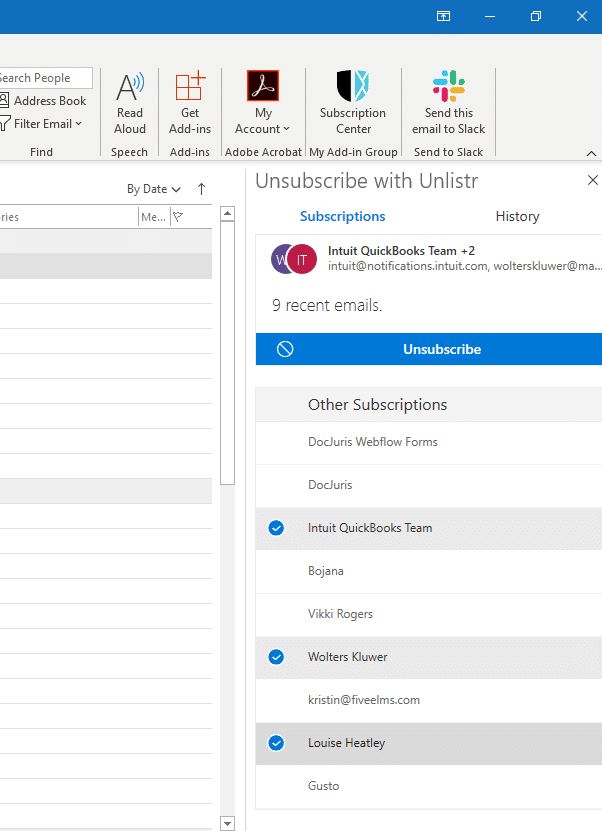This screenshot has height=831, width=602.
Task: Click the message list scroll up arrow
Action: [x=227, y=214]
